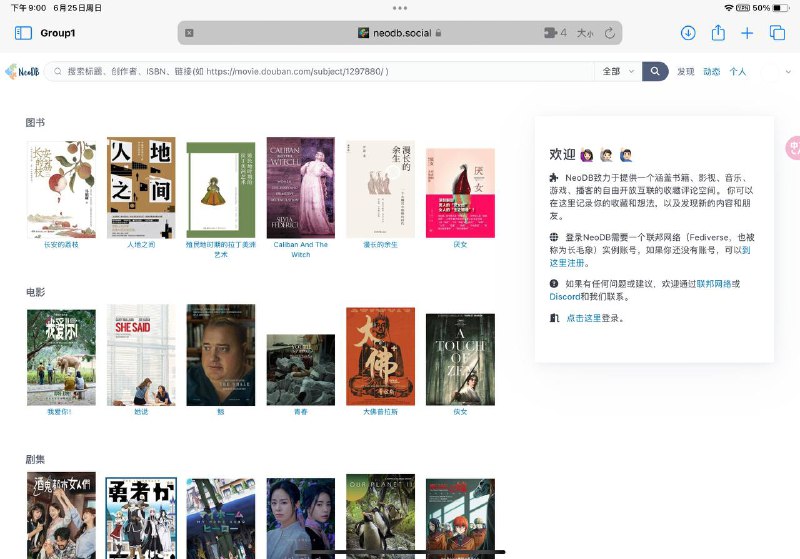Open the Caliban And The Witch cover
This screenshot has height=559, width=800.
point(300,188)
